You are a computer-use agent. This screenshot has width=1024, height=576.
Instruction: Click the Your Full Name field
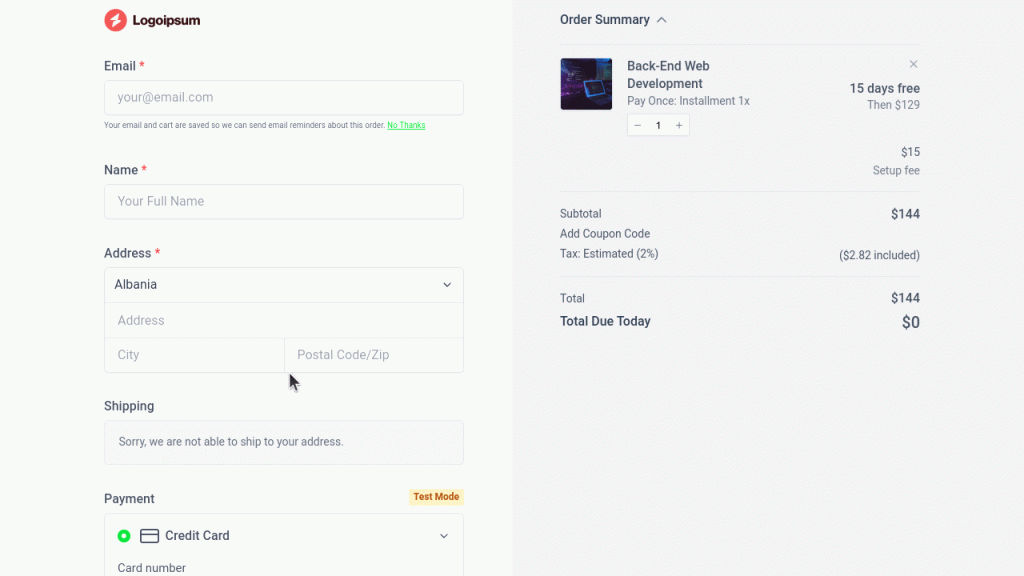pos(283,201)
